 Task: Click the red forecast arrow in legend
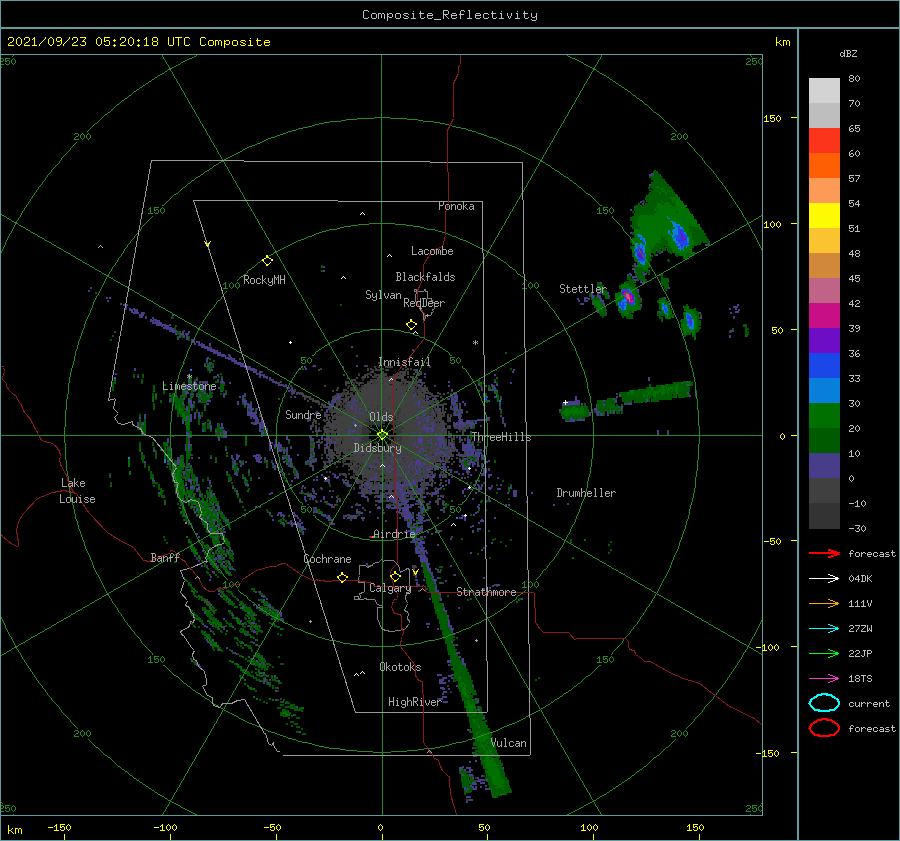[824, 553]
